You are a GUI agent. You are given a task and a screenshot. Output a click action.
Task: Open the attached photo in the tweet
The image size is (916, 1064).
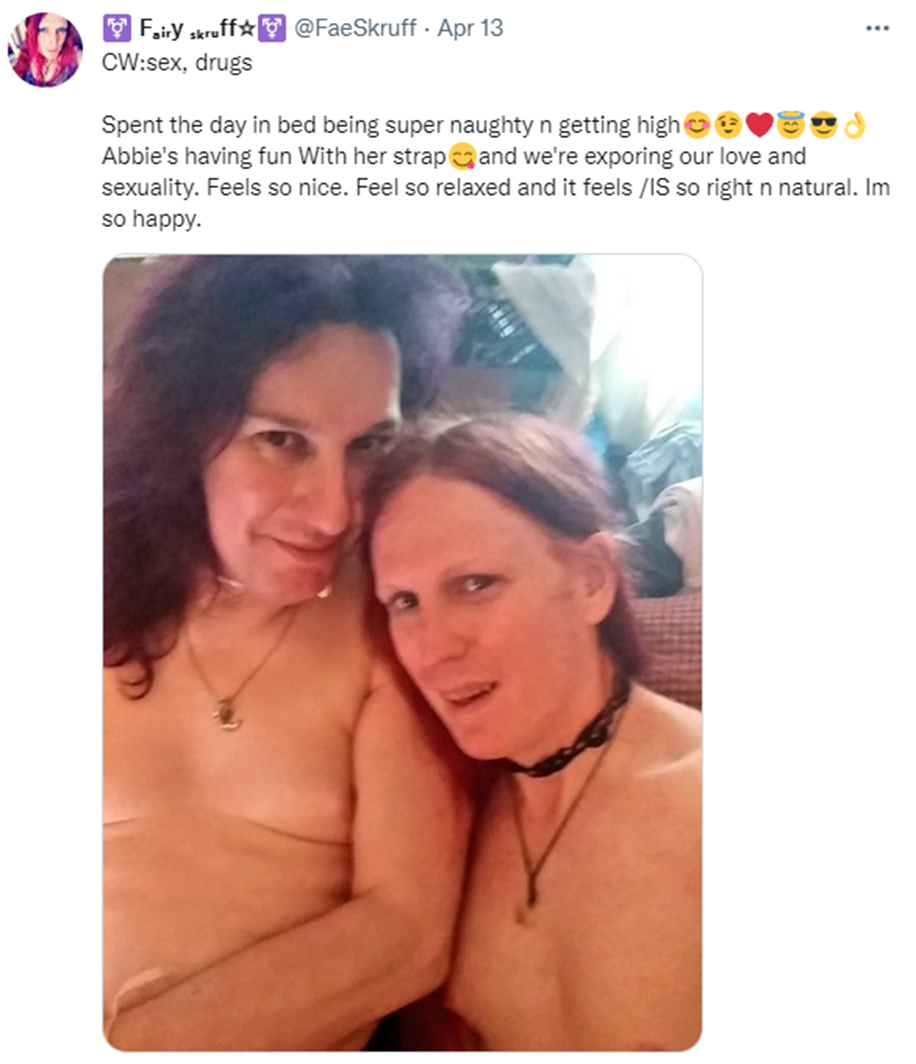pyautogui.click(x=402, y=653)
